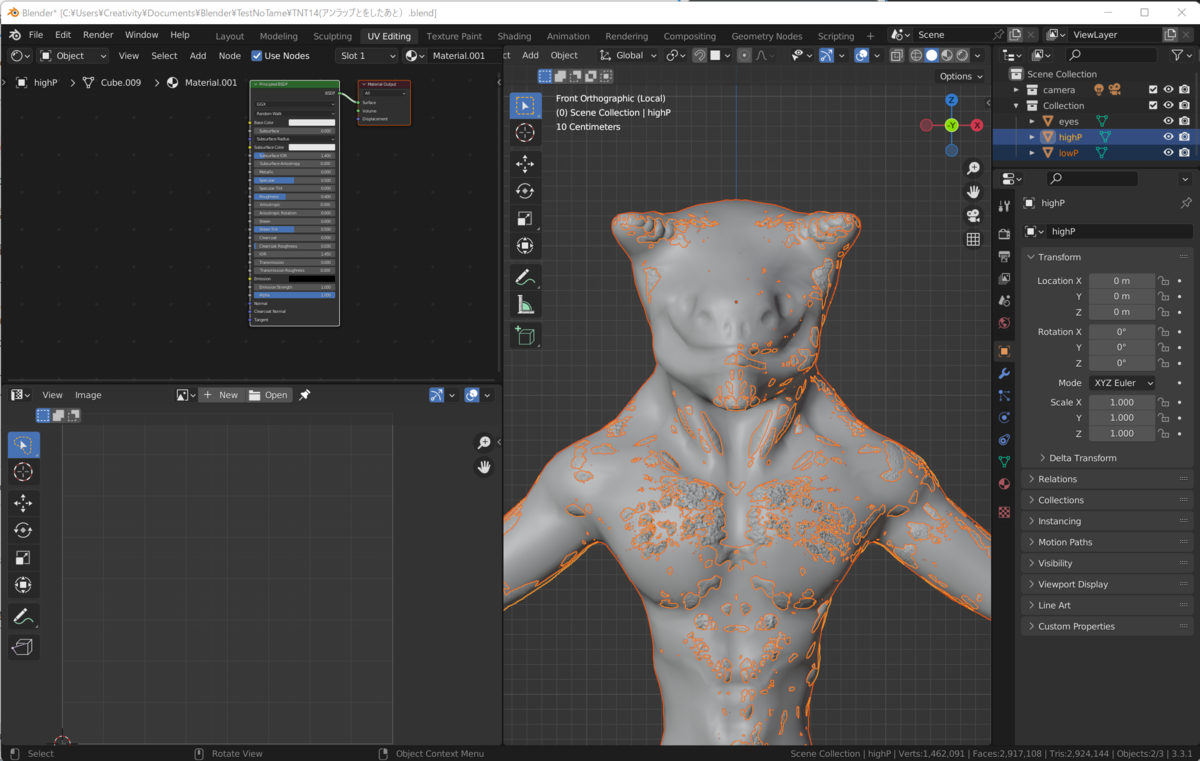
Task: Open the Modifier properties wrench tab
Action: [x=1004, y=373]
